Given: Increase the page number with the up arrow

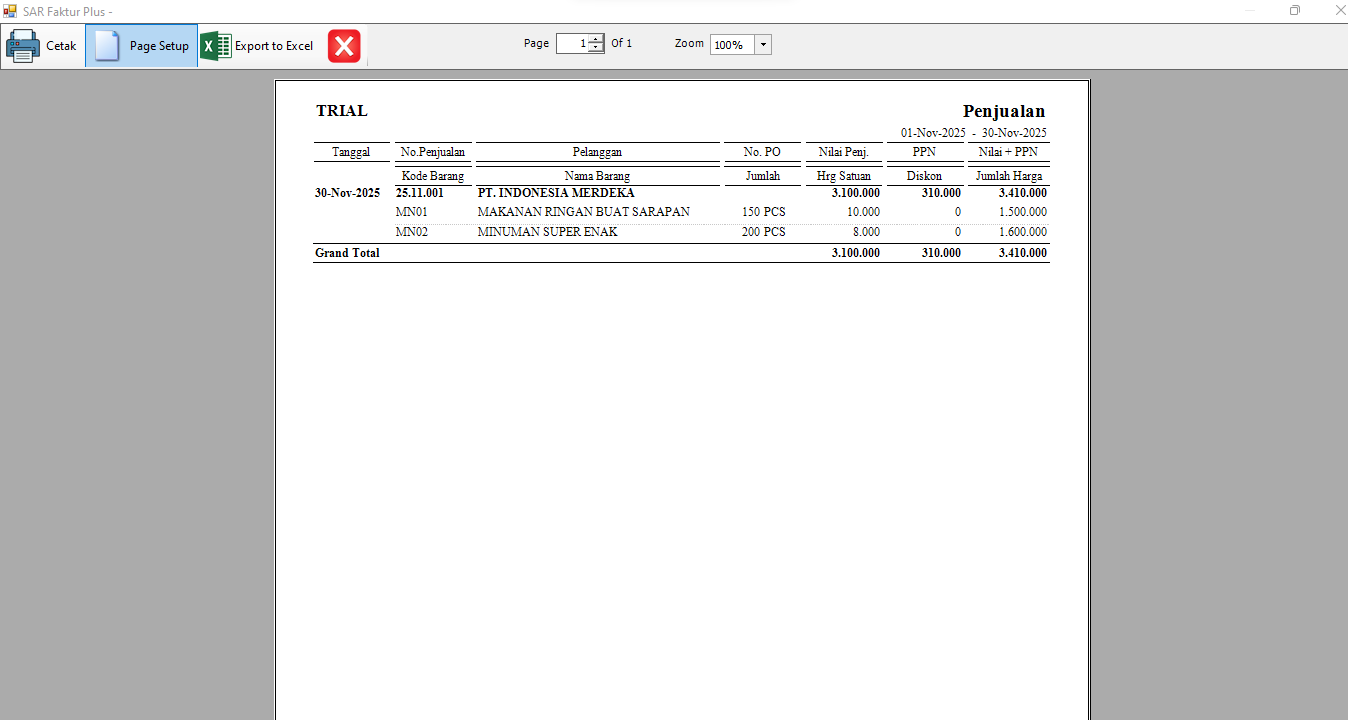Looking at the screenshot, I should click(596, 40).
